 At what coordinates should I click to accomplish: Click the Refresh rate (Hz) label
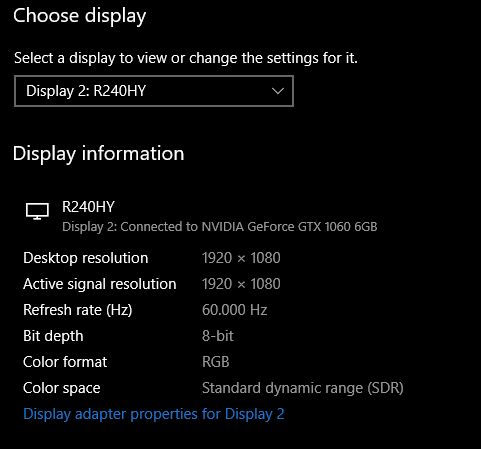coord(78,310)
